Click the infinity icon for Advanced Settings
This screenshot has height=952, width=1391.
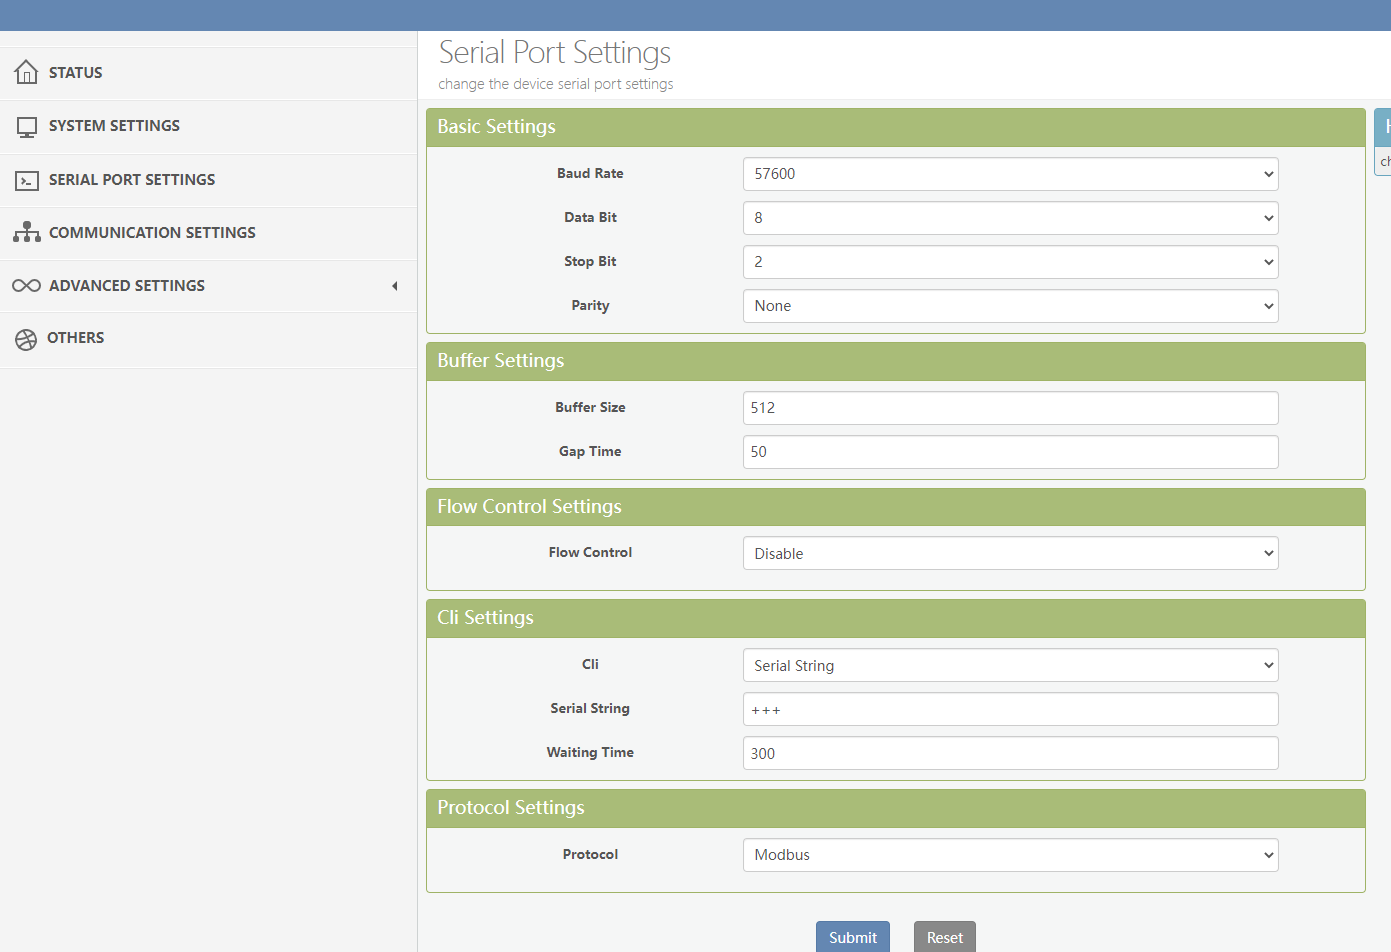[x=27, y=286]
